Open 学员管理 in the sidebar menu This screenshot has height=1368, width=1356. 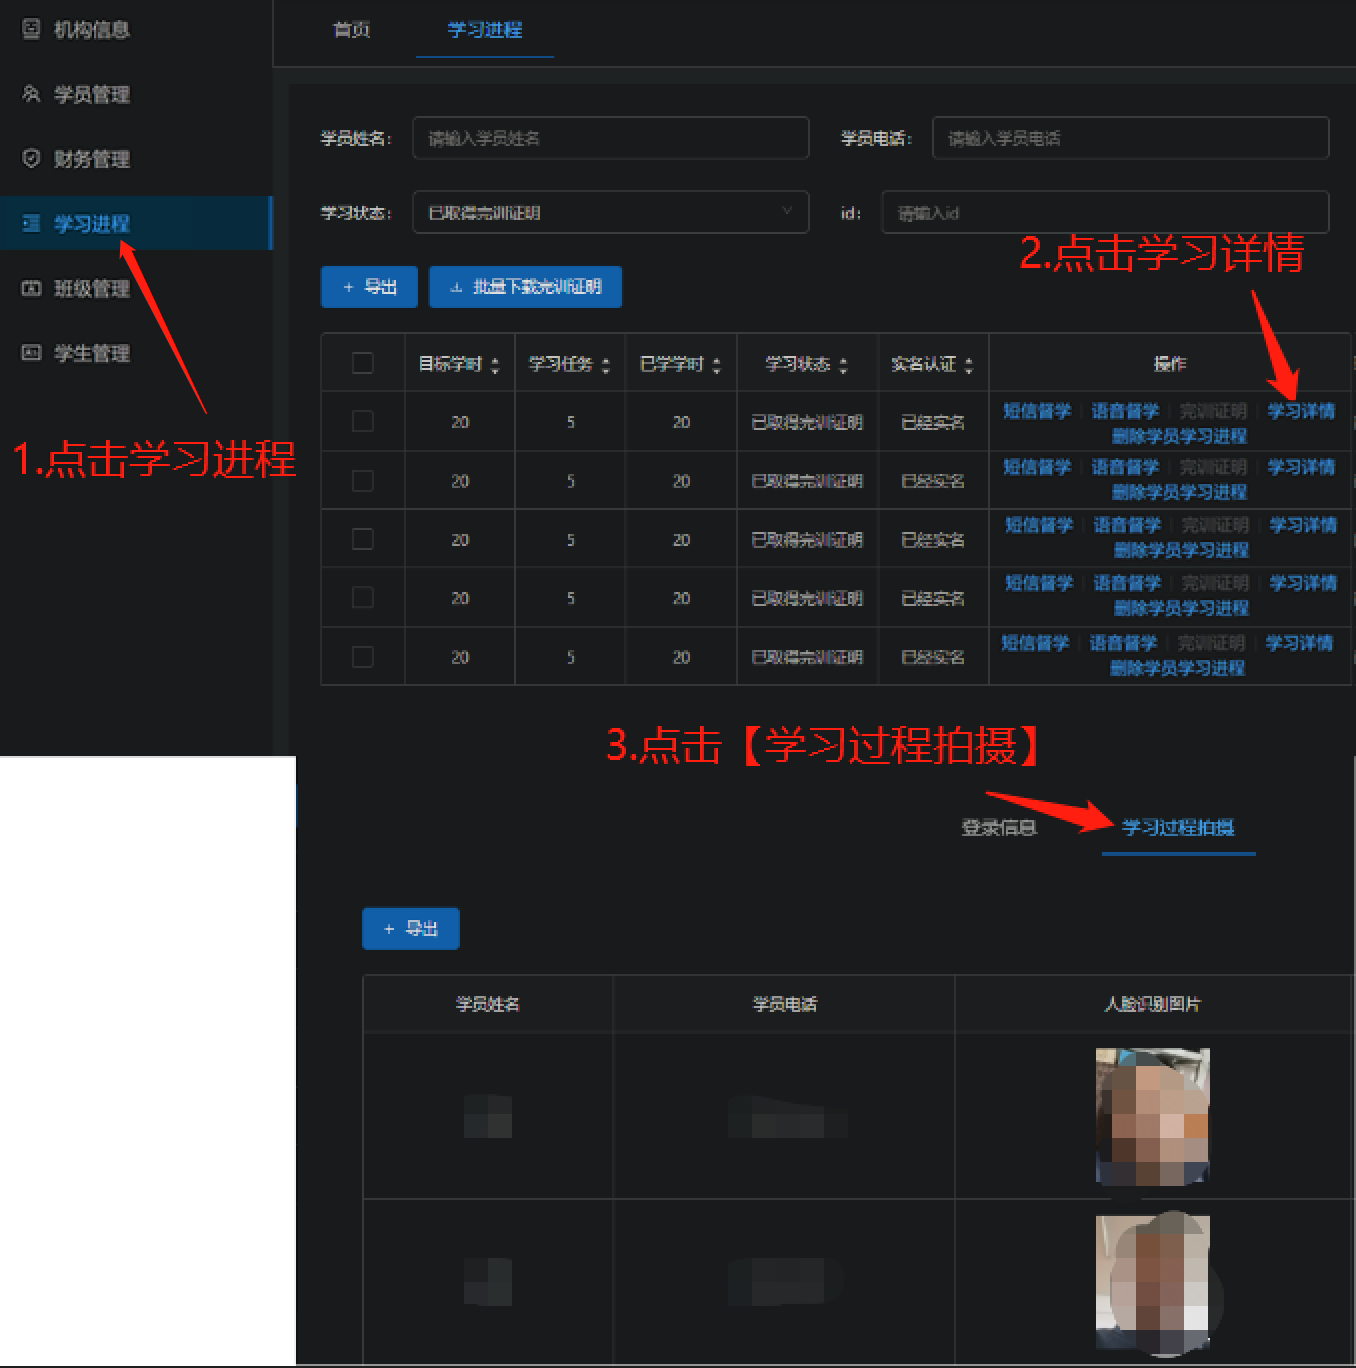pos(91,94)
